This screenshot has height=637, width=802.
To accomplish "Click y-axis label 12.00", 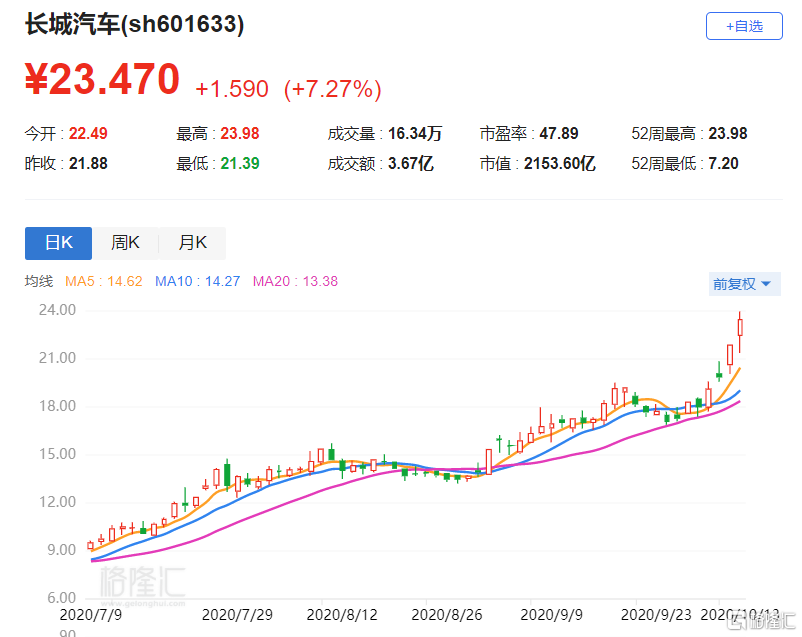I will click(57, 502).
